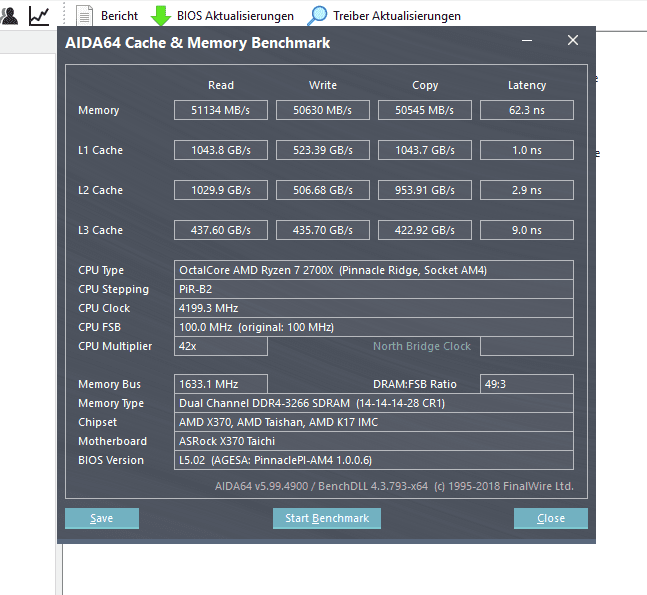Viewport: 647px width, 595px height.
Task: Open the Bericht toolbar item
Action: point(119,16)
